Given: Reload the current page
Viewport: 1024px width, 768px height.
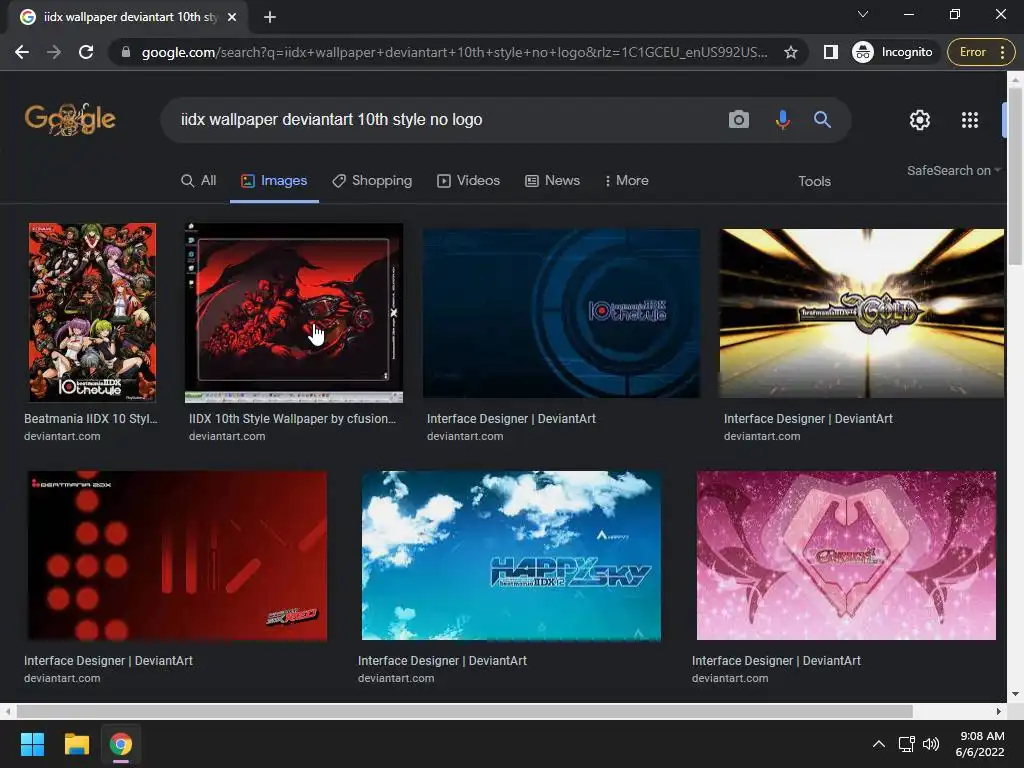Looking at the screenshot, I should coord(86,52).
